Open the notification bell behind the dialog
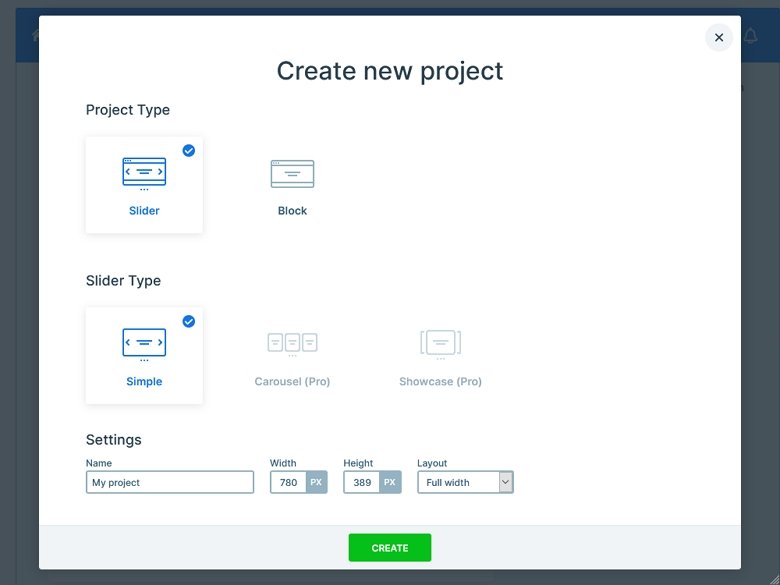 [751, 35]
